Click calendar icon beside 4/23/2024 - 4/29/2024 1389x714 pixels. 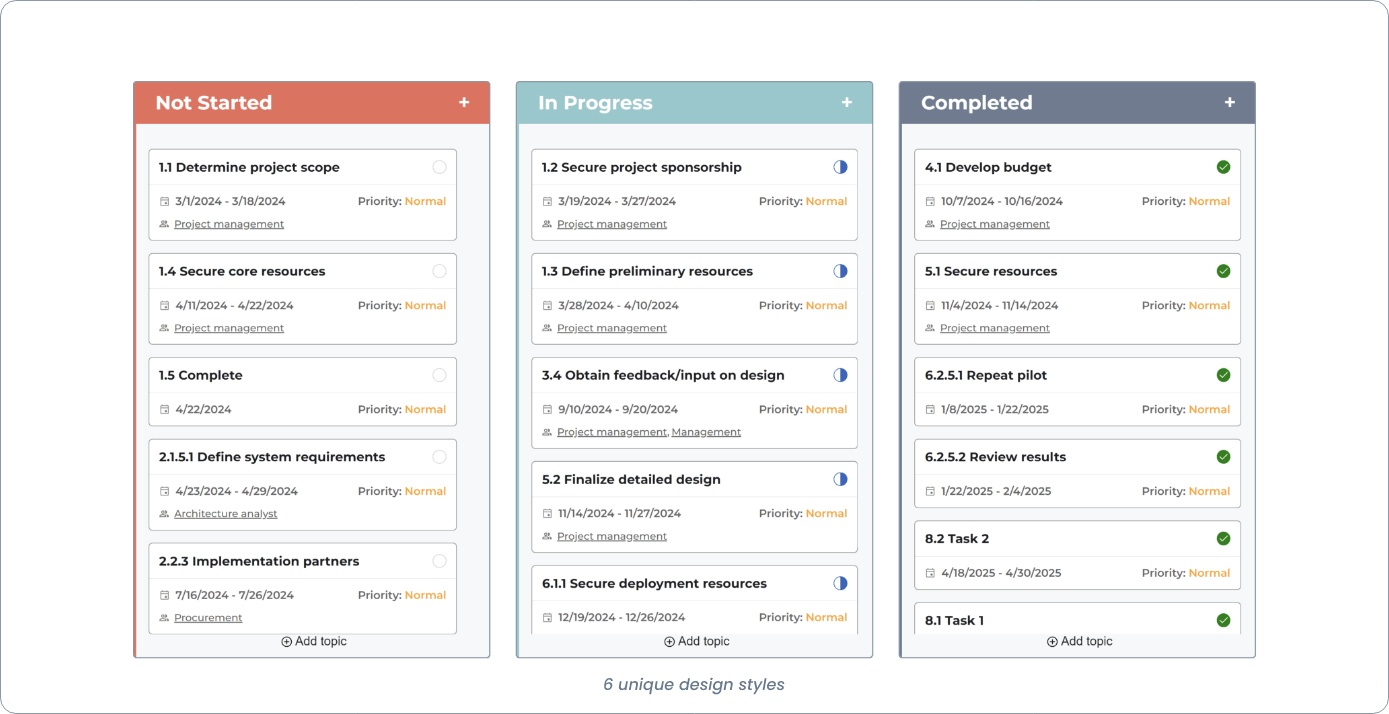coord(164,491)
